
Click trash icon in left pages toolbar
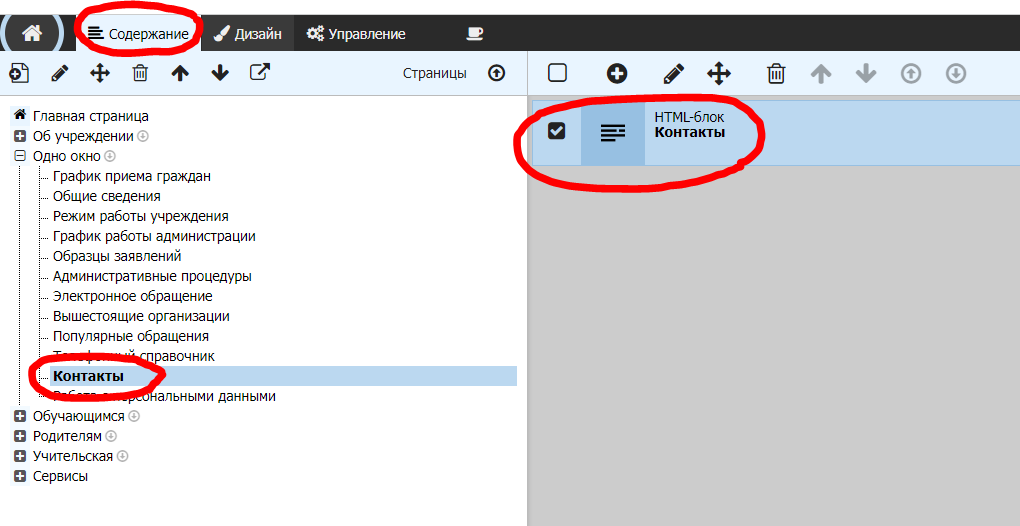pos(140,73)
